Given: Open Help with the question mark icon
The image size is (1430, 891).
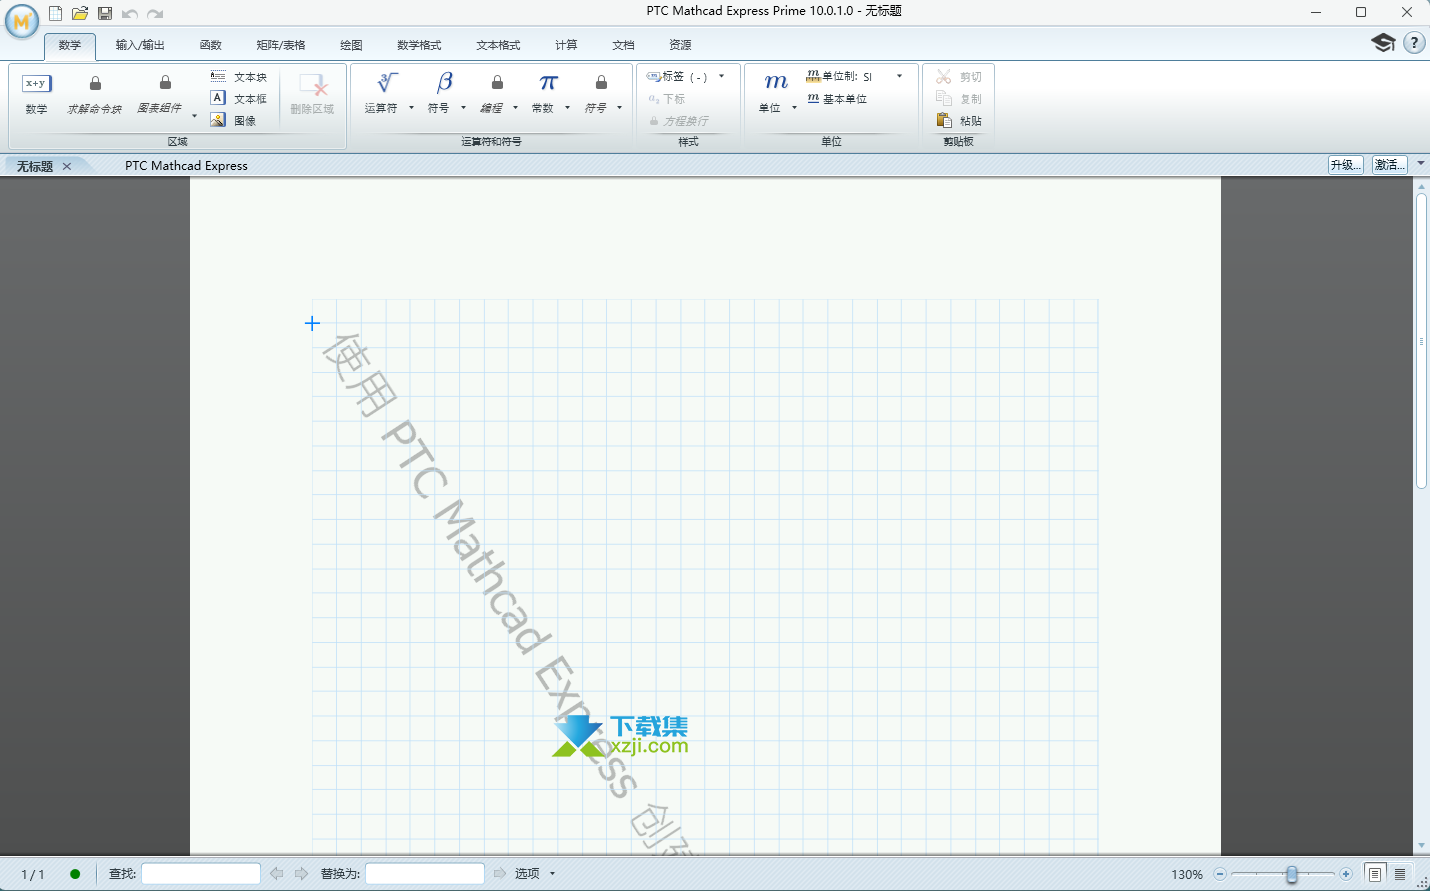Looking at the screenshot, I should [1414, 42].
